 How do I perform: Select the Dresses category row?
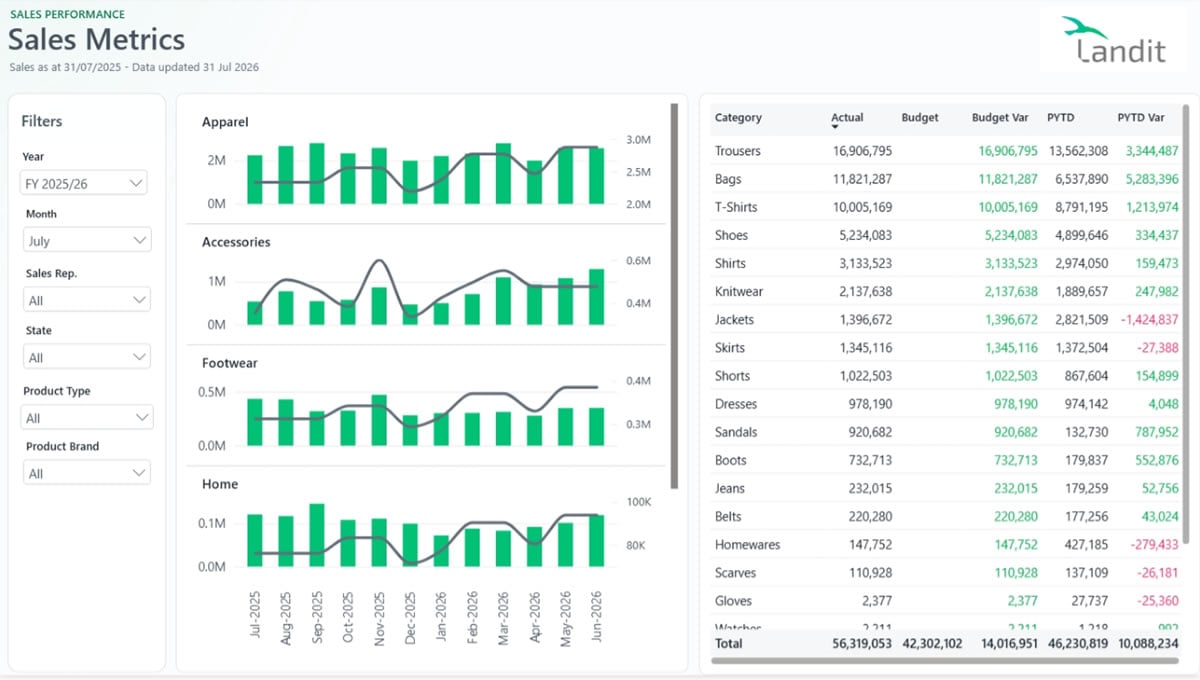pyautogui.click(x=946, y=404)
